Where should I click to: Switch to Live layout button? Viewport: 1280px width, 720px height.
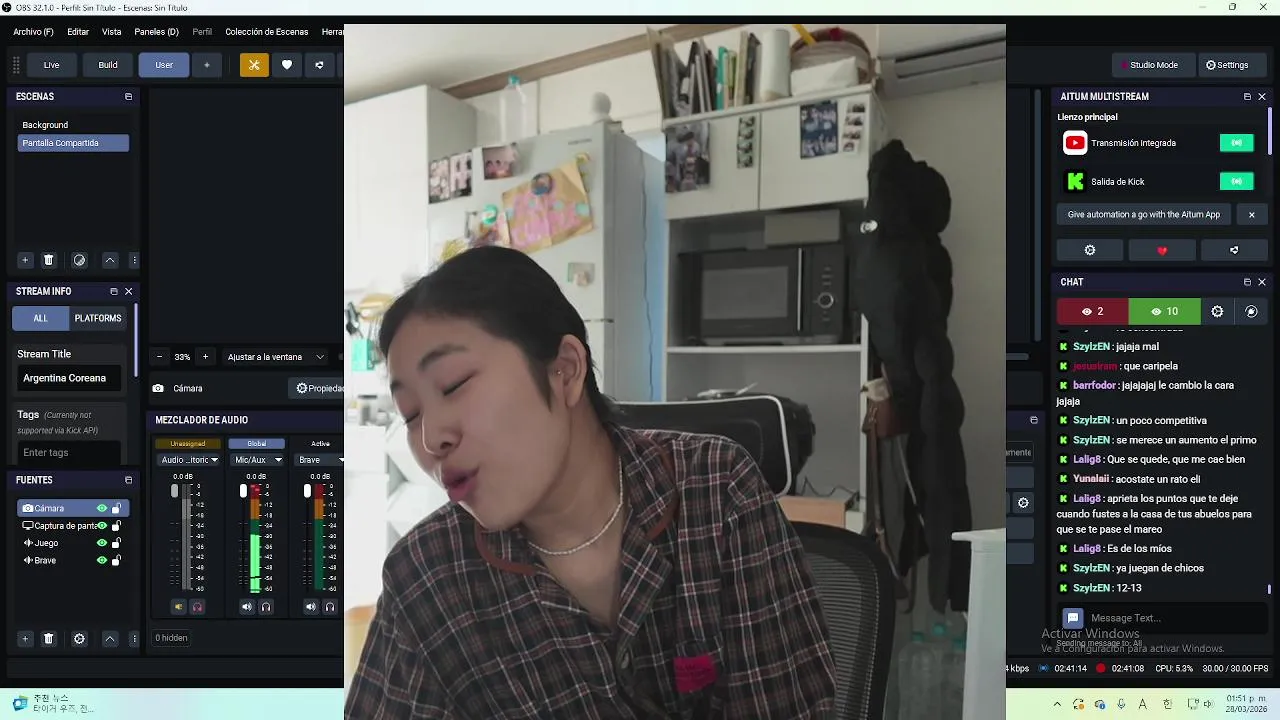click(51, 65)
